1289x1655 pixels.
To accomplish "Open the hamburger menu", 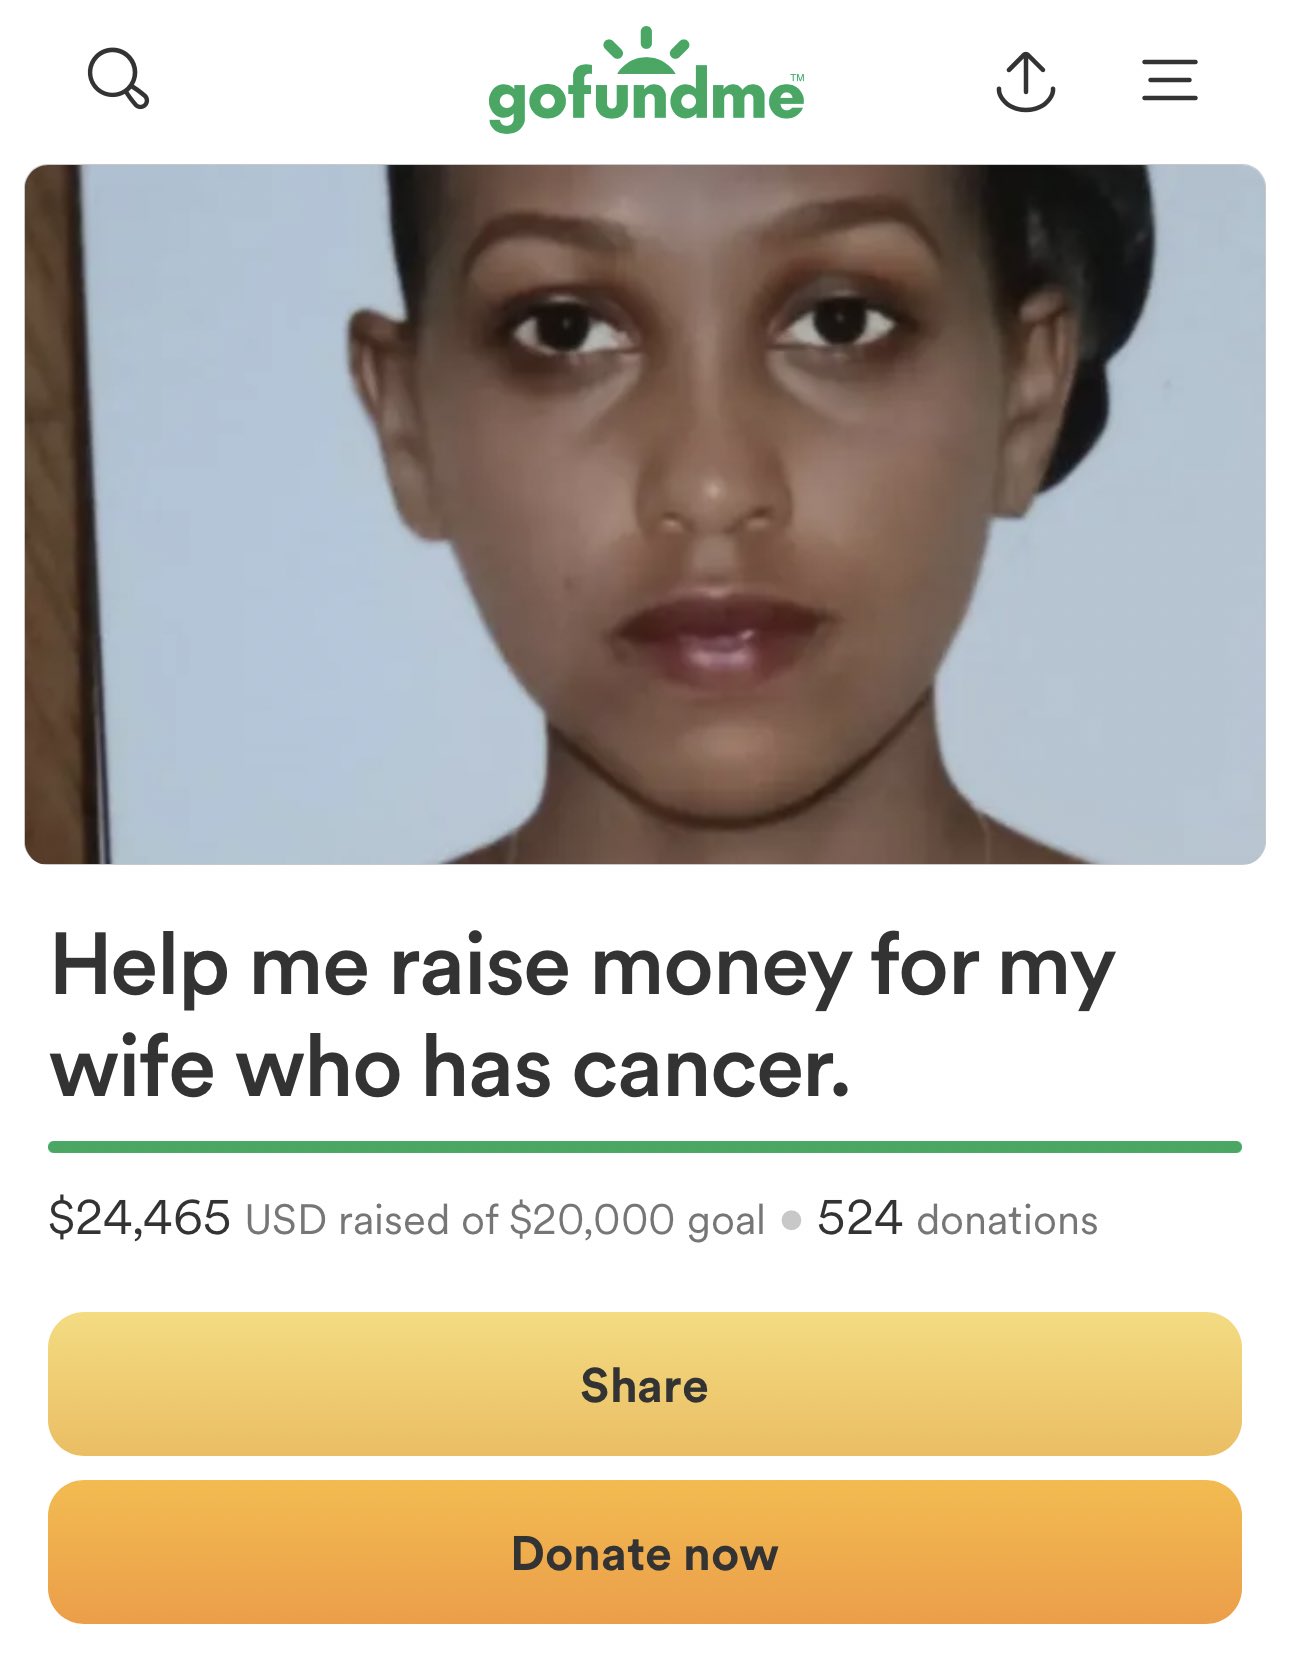I will 1169,80.
